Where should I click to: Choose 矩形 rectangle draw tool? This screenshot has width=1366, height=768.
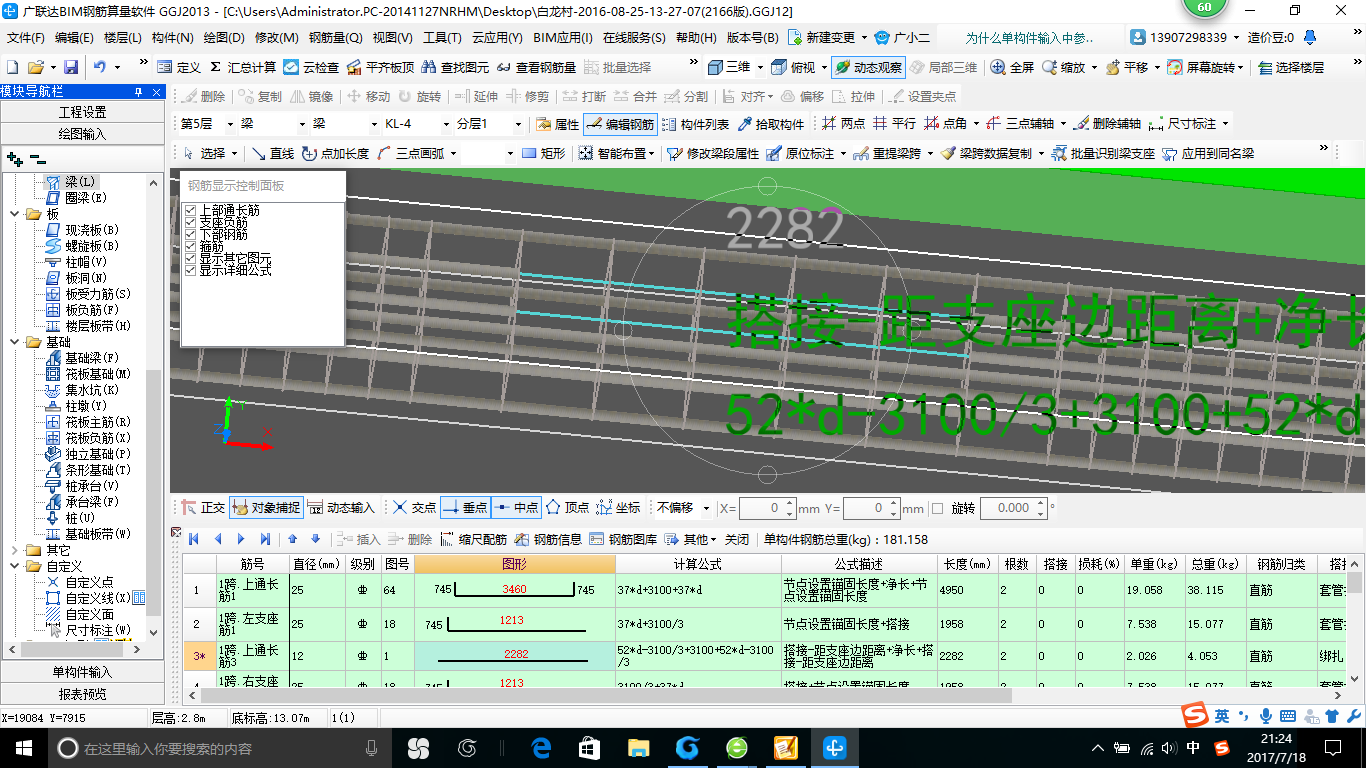pyautogui.click(x=543, y=154)
